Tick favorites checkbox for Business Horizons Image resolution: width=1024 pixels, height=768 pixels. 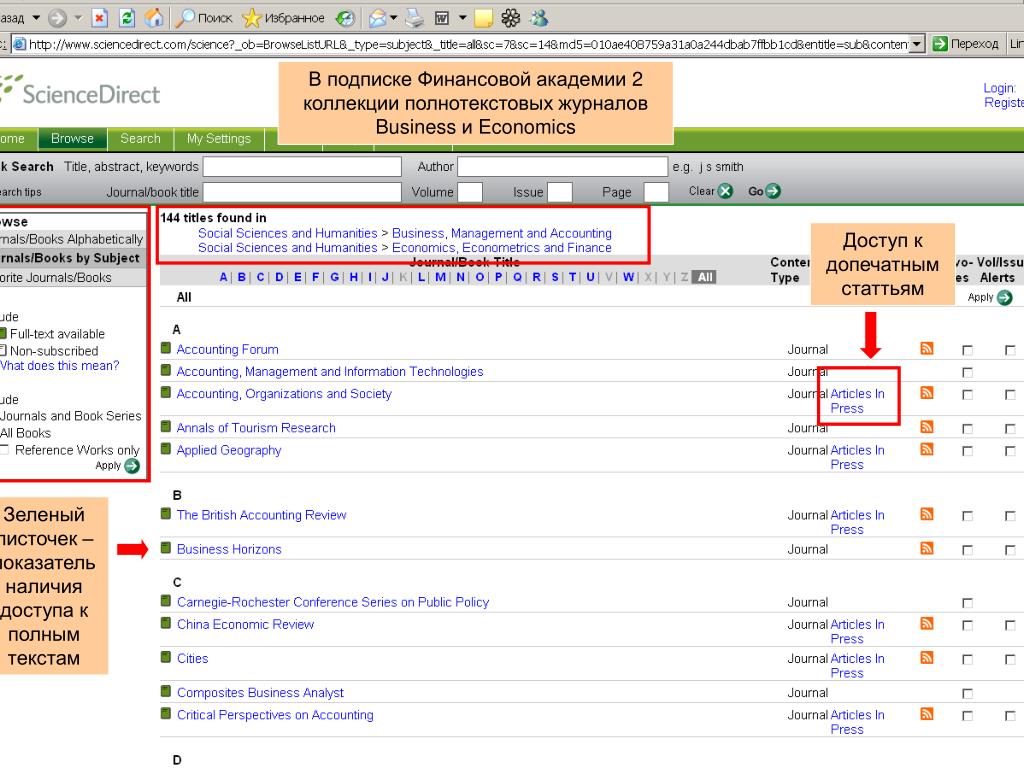(967, 551)
